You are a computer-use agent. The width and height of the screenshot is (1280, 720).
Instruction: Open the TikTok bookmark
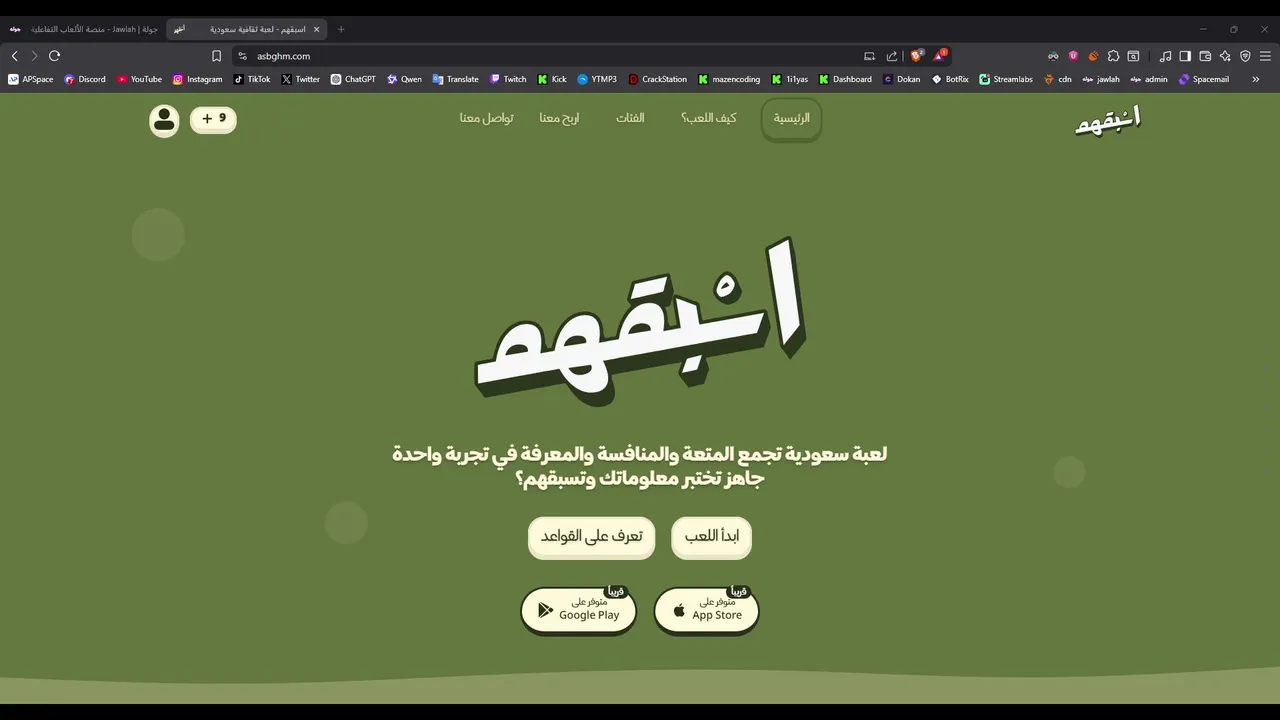coord(252,79)
